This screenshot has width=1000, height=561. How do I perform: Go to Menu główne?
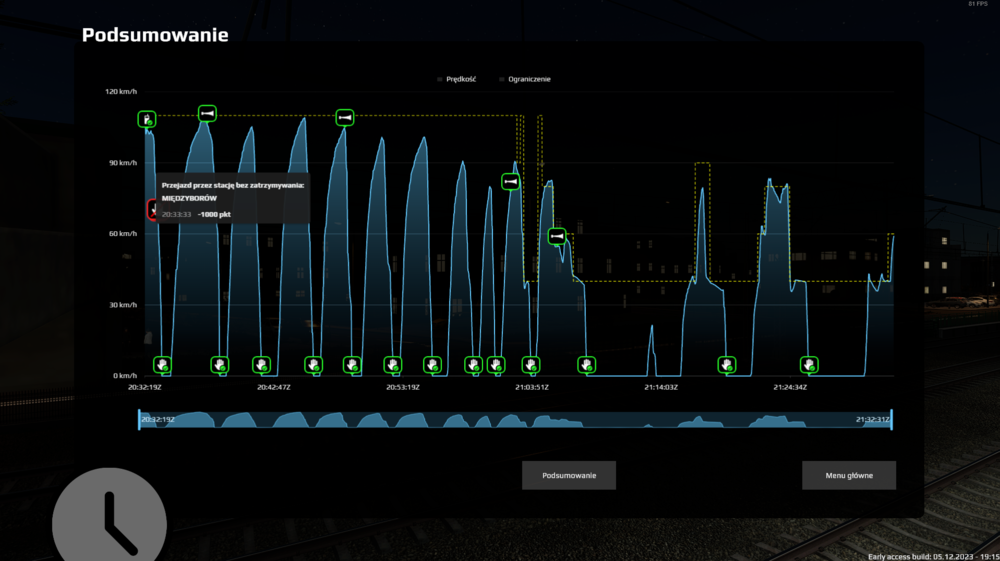click(x=848, y=476)
